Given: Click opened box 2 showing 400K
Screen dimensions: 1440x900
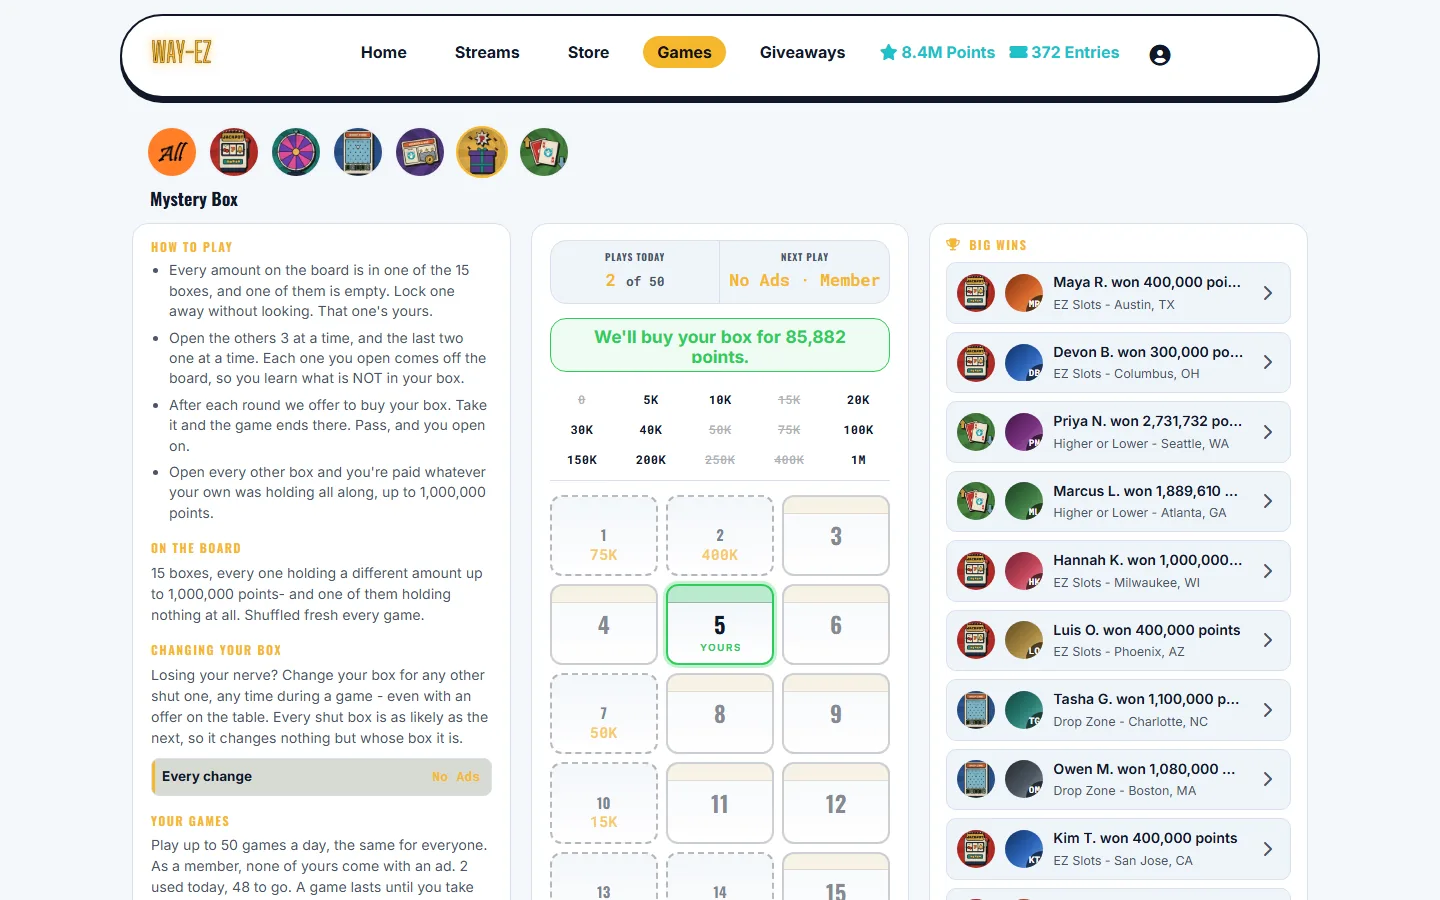Looking at the screenshot, I should 720,536.
